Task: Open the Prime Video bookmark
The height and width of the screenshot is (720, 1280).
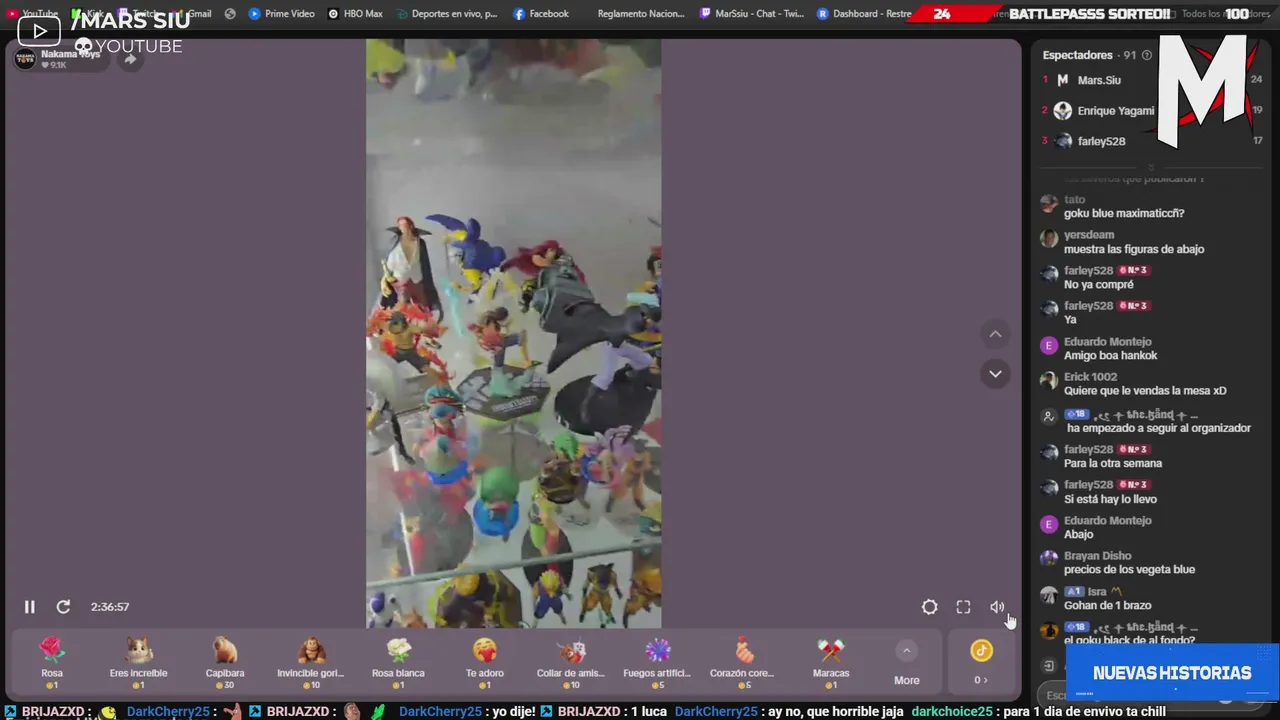Action: tap(281, 14)
